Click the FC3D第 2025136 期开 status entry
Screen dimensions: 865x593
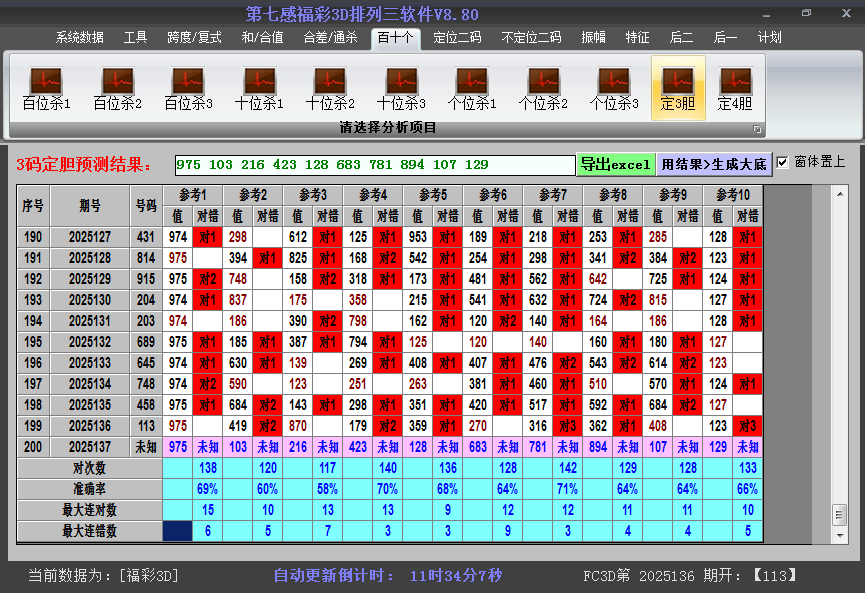click(690, 576)
